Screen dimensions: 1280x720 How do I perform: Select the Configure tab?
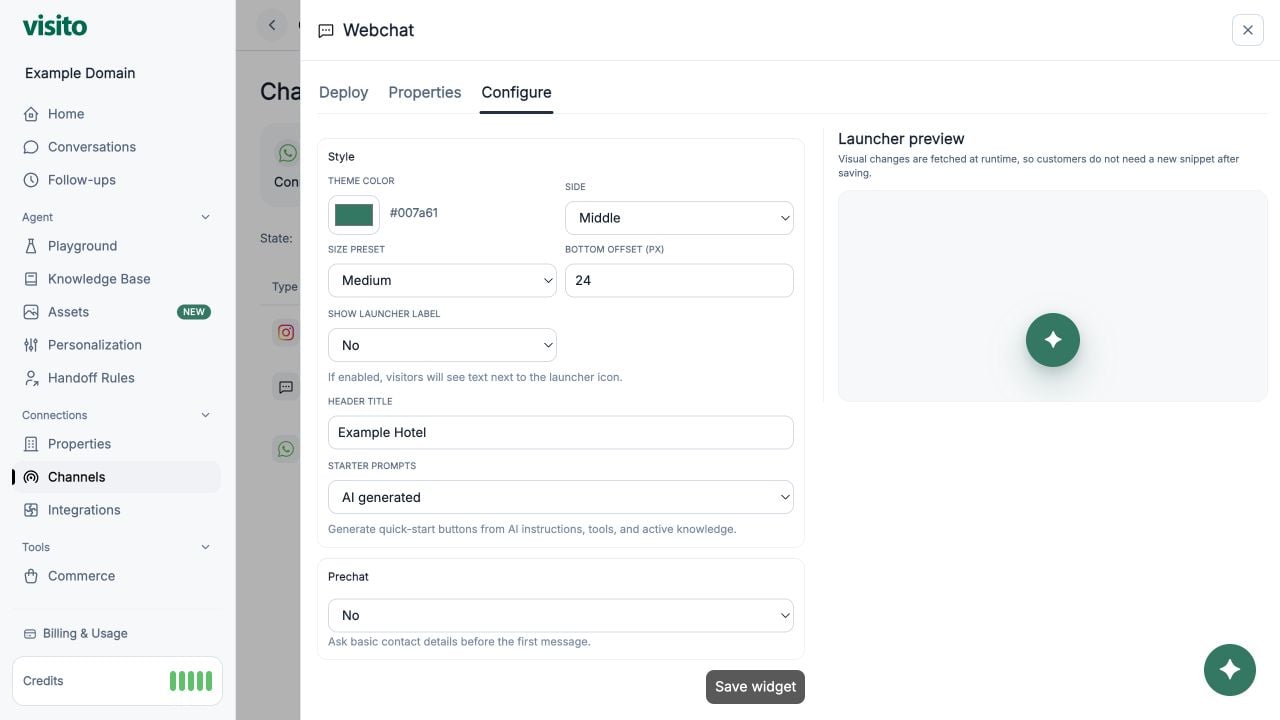coord(516,92)
